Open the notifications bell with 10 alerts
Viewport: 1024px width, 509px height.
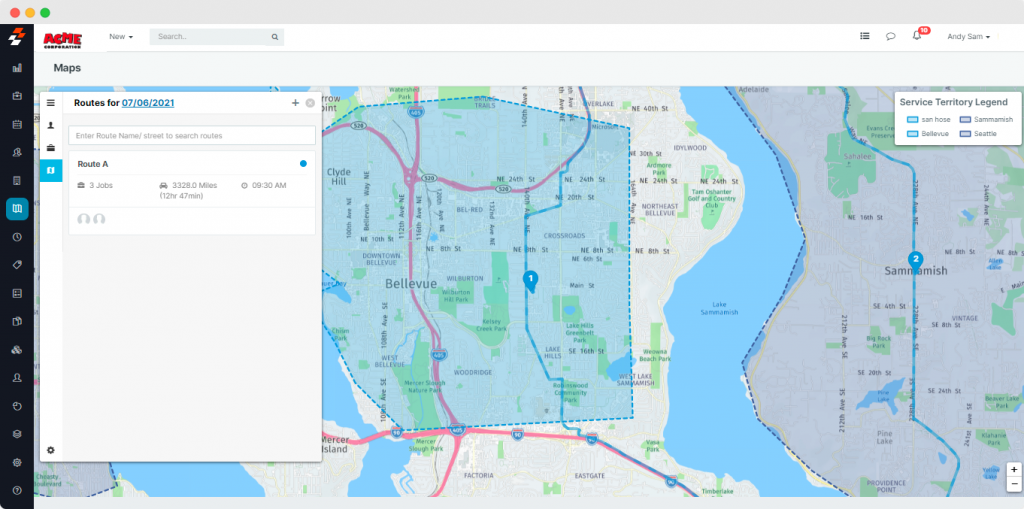pyautogui.click(x=917, y=37)
